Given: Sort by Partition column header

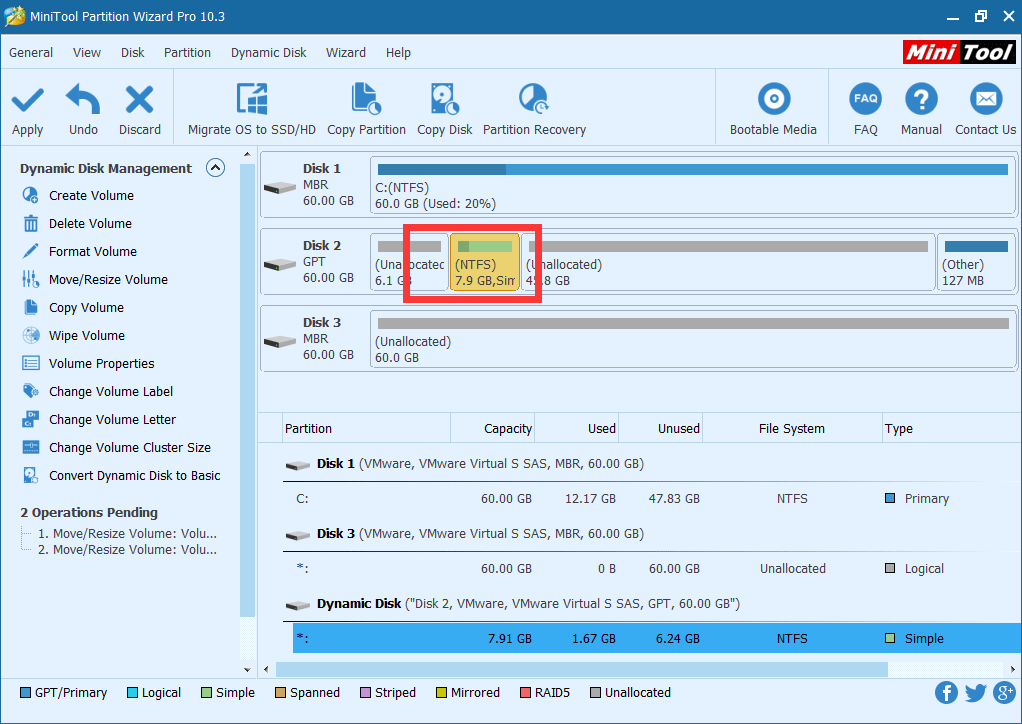Looking at the screenshot, I should tap(366, 428).
